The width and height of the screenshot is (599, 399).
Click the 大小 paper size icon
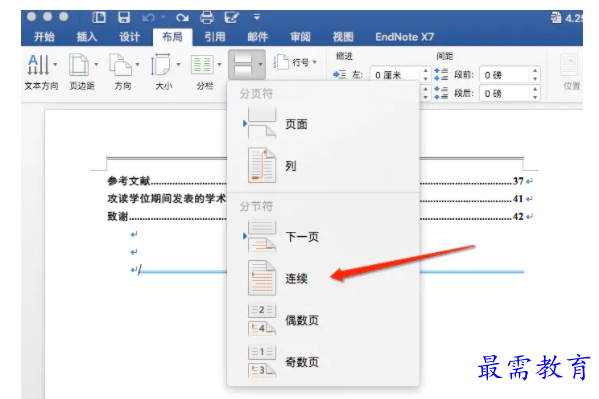click(161, 65)
